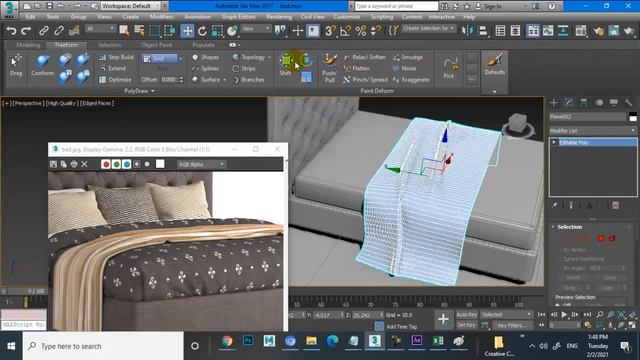Open the RGB Alpha channel dropdown
Viewport: 640px width, 360px height.
coord(201,164)
